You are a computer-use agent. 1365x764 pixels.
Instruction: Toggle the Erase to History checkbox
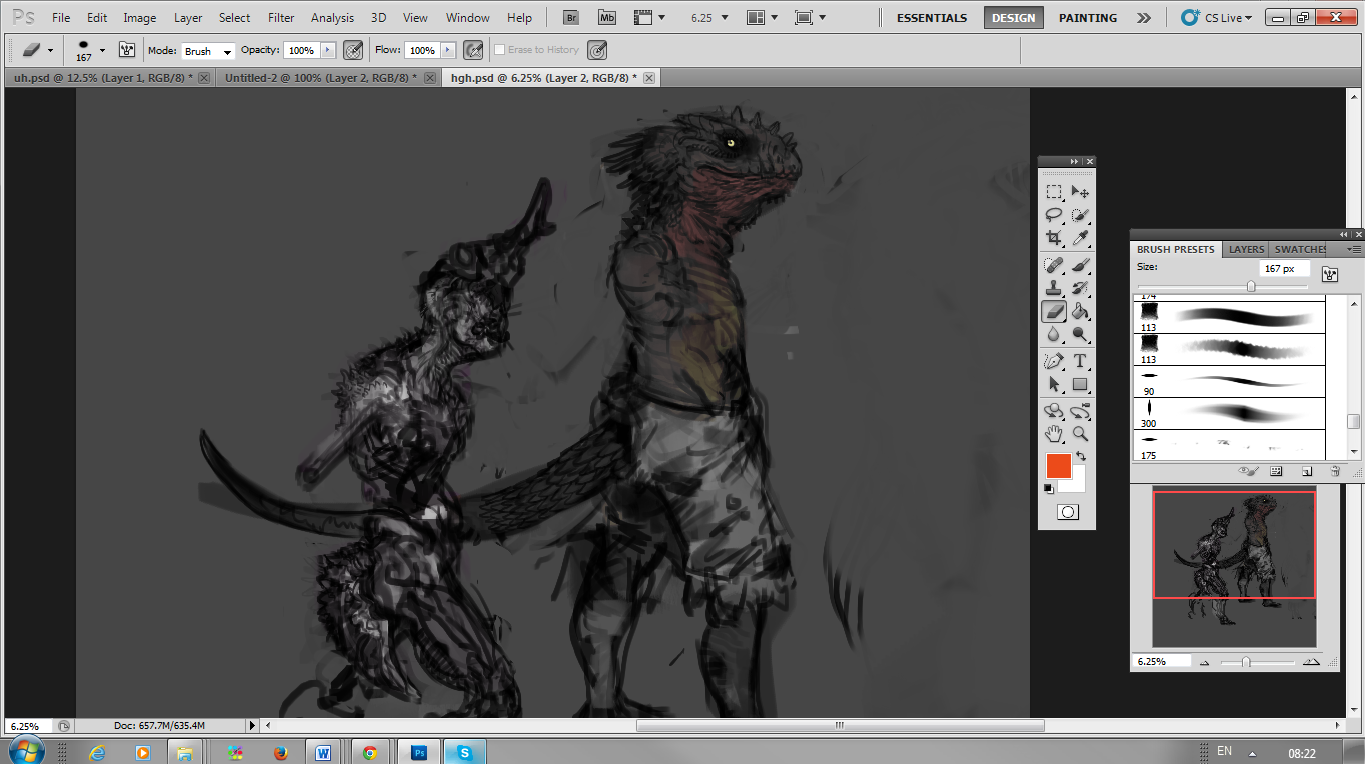tap(500, 50)
